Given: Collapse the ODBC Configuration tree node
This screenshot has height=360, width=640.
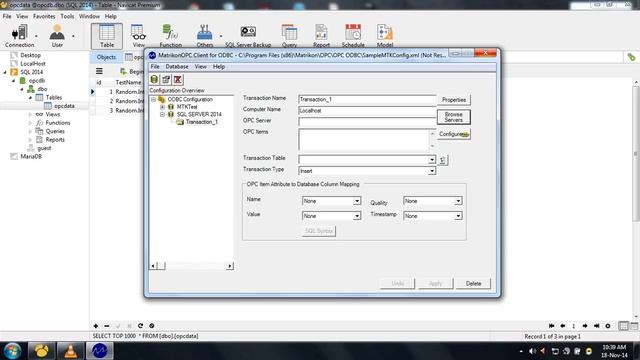Looking at the screenshot, I should pos(153,99).
